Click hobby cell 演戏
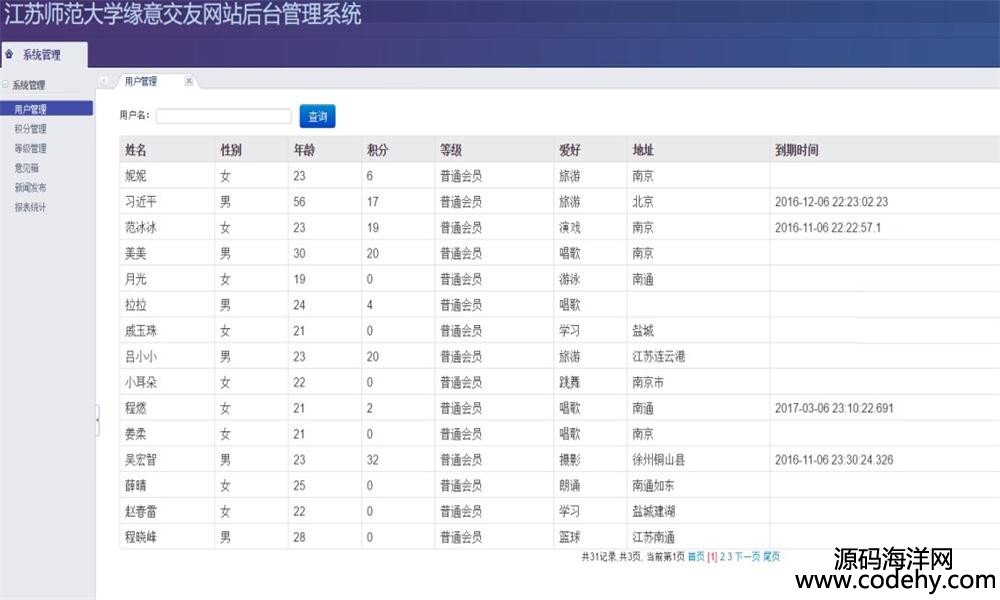 (x=570, y=228)
